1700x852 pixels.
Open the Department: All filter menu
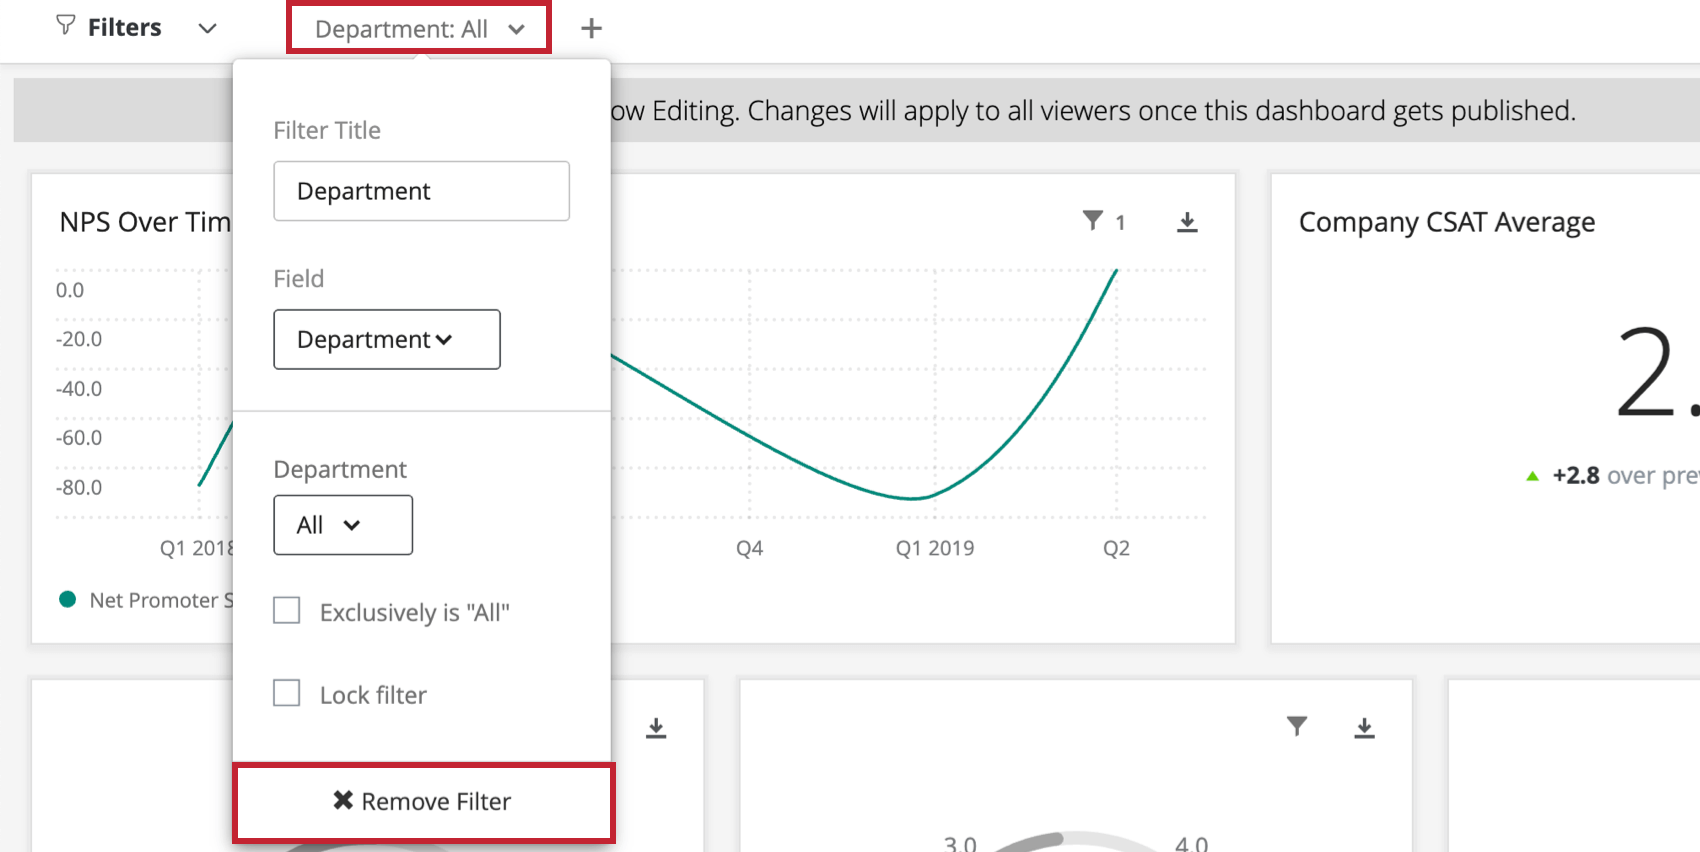pyautogui.click(x=418, y=28)
